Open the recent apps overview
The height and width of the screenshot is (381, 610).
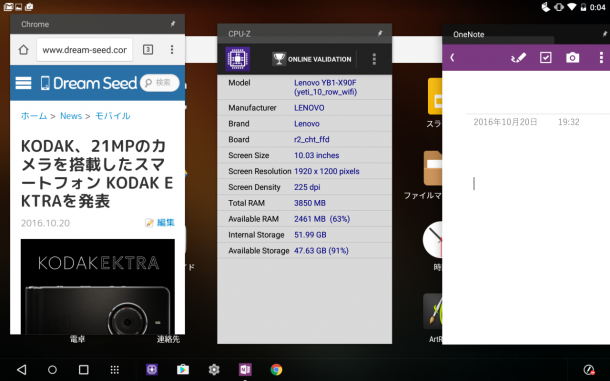(84, 370)
